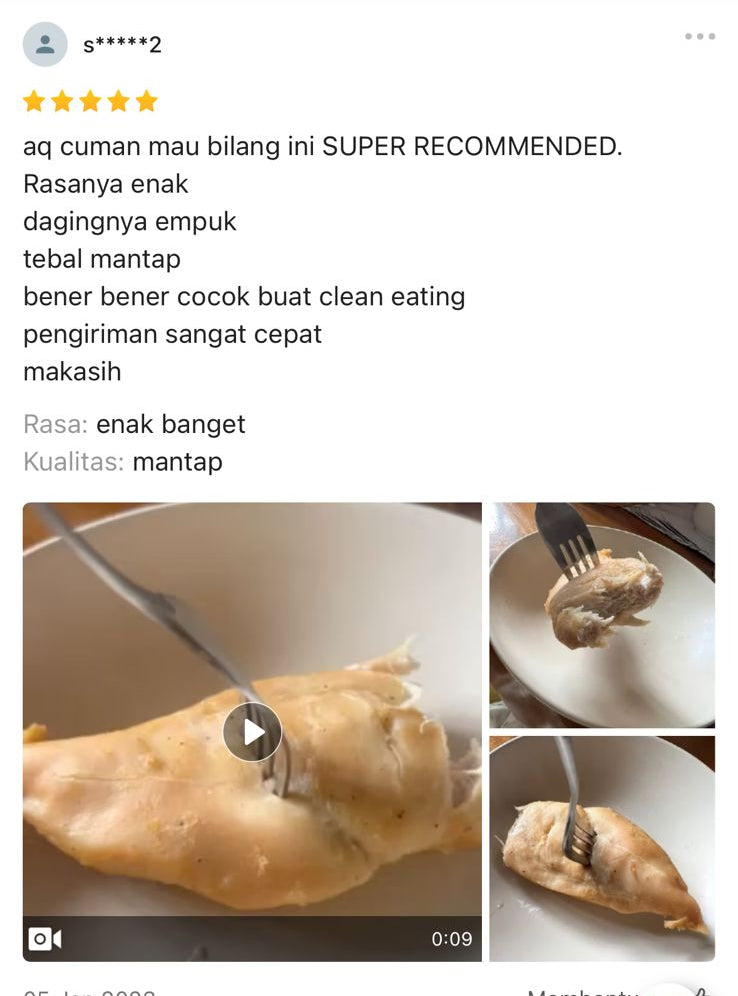The height and width of the screenshot is (996, 738).
Task: Click the fifth rating star
Action: click(147, 101)
